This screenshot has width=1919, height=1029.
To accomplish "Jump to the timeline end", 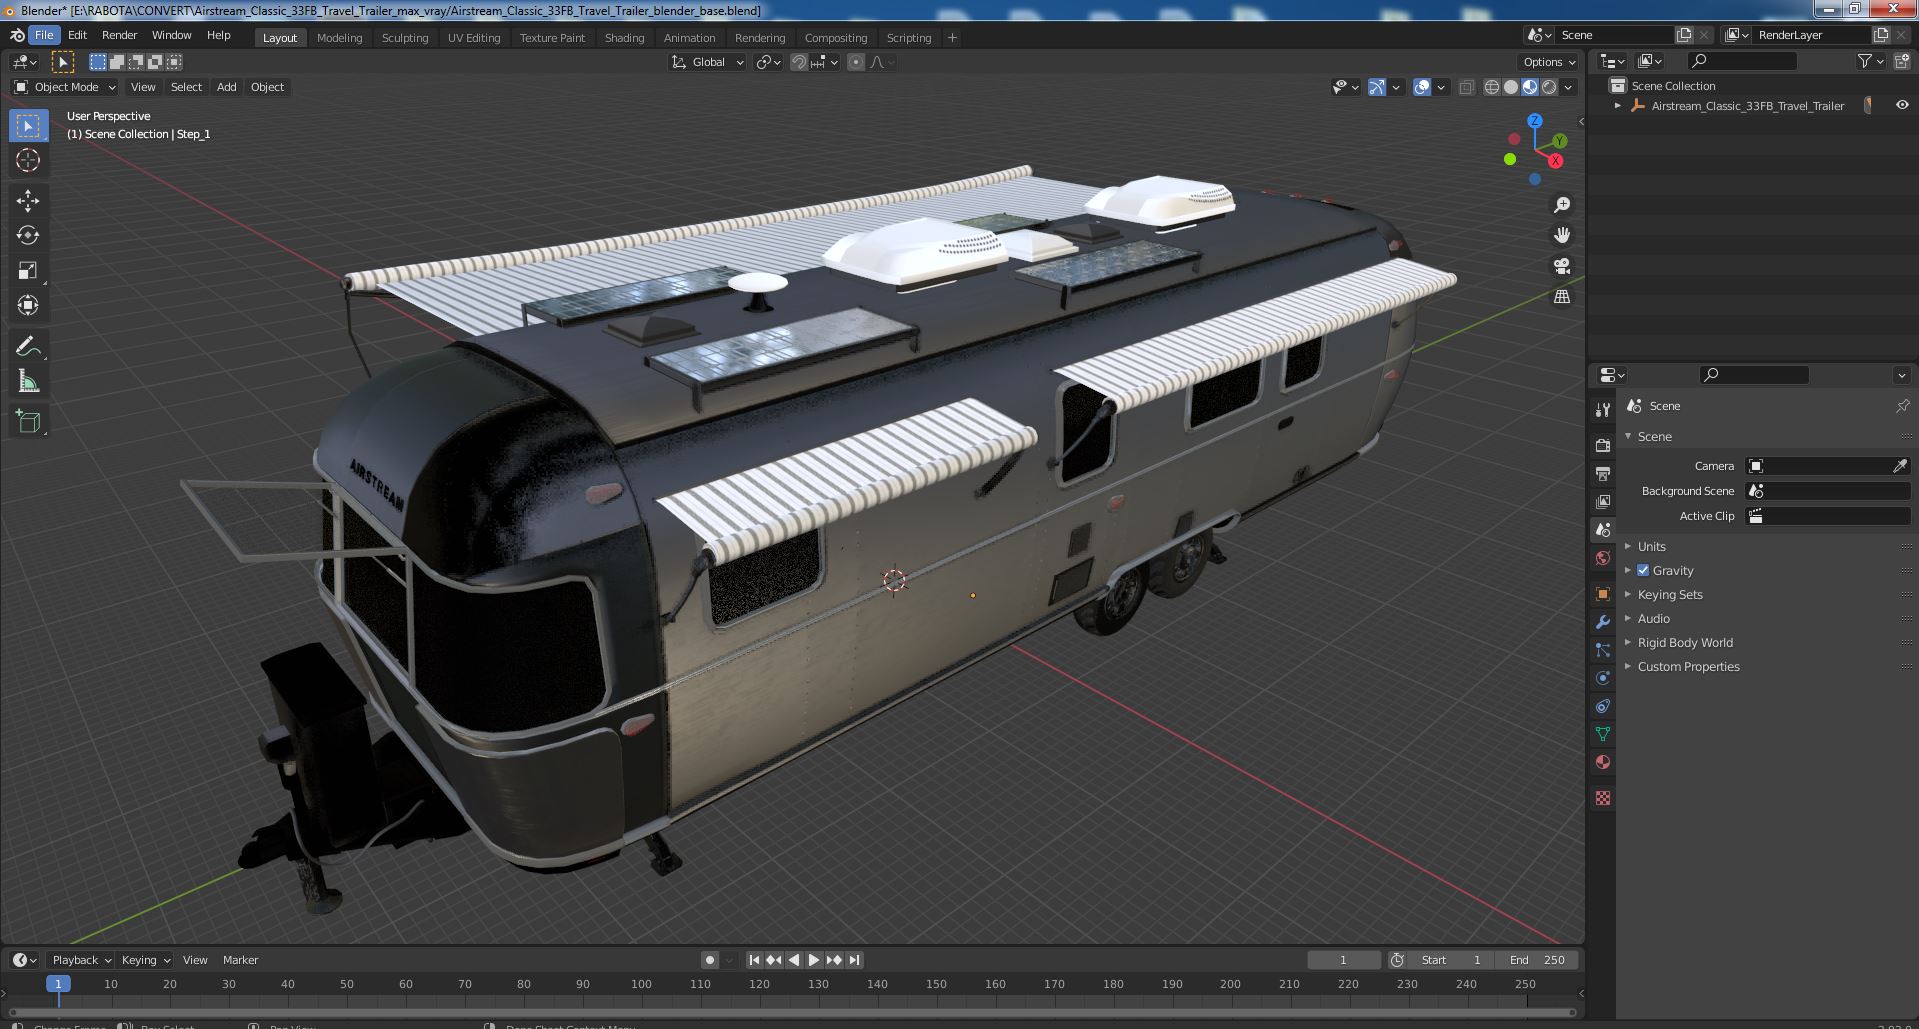I will (854, 960).
